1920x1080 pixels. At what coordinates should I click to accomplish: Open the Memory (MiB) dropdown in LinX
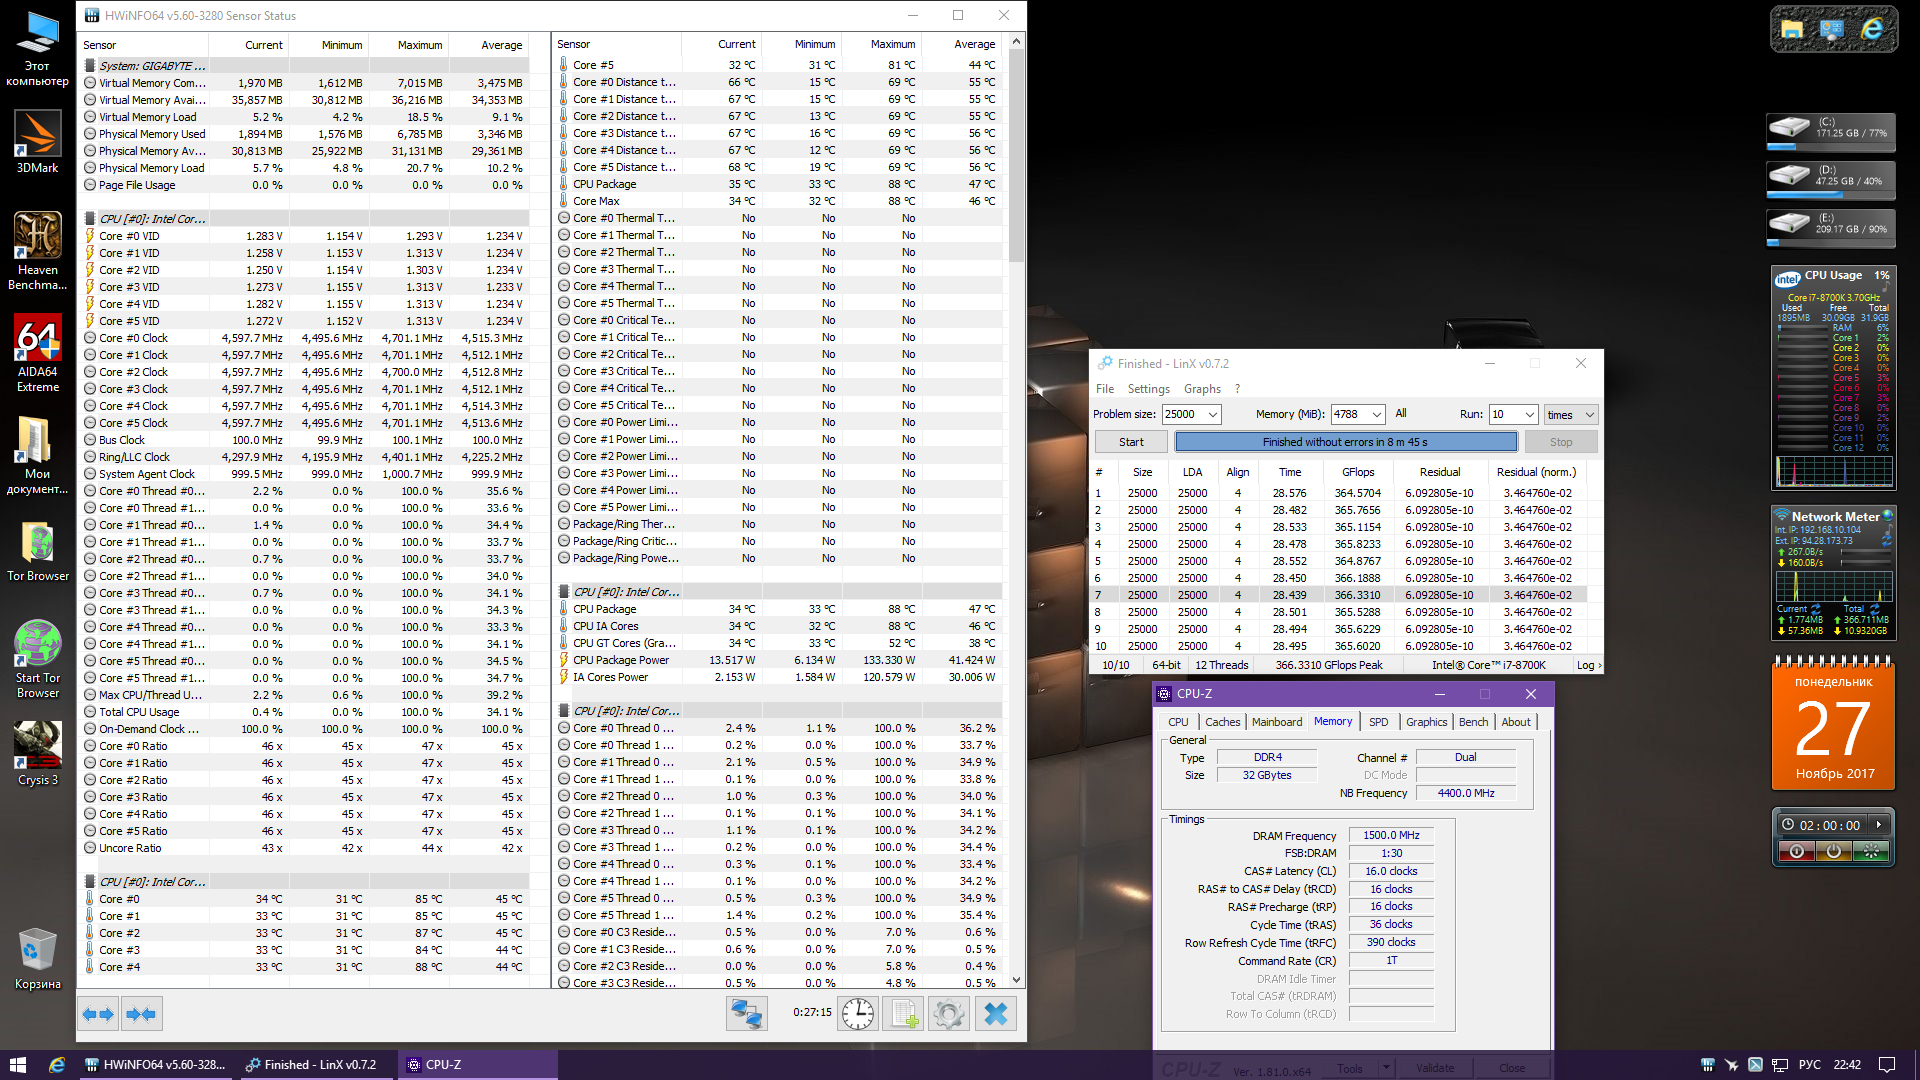click(x=1377, y=414)
